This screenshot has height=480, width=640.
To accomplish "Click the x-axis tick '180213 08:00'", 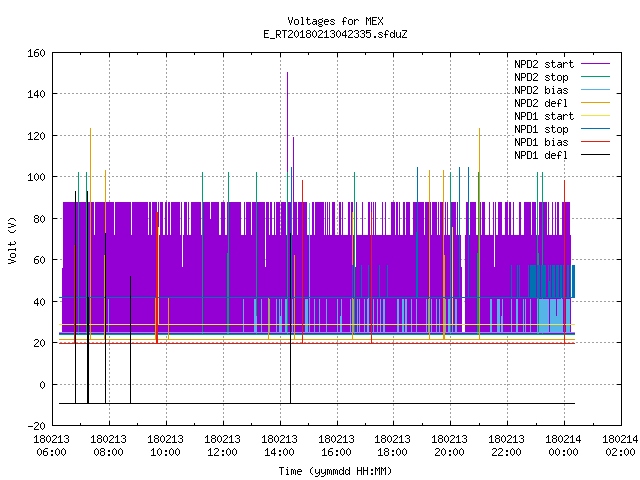I will [x=109, y=446].
